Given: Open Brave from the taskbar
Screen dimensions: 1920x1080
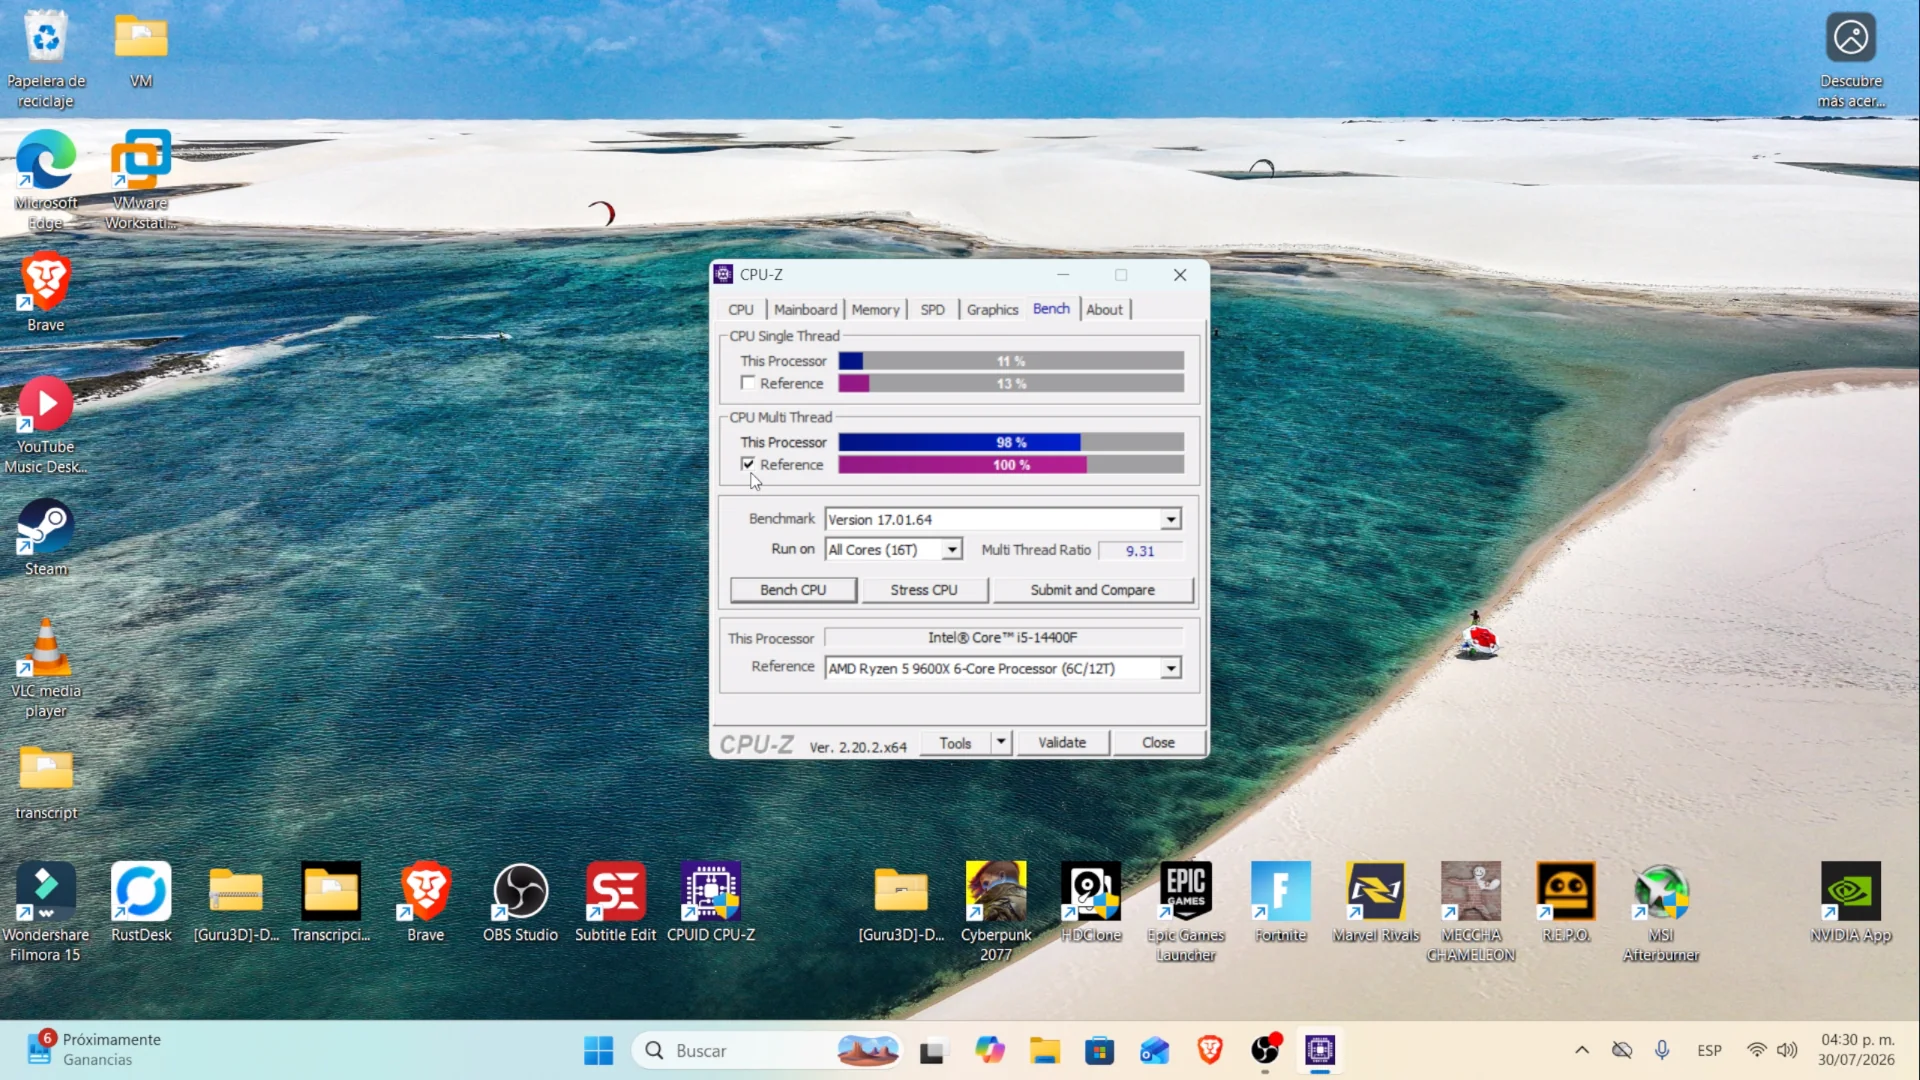Looking at the screenshot, I should coord(1210,1050).
